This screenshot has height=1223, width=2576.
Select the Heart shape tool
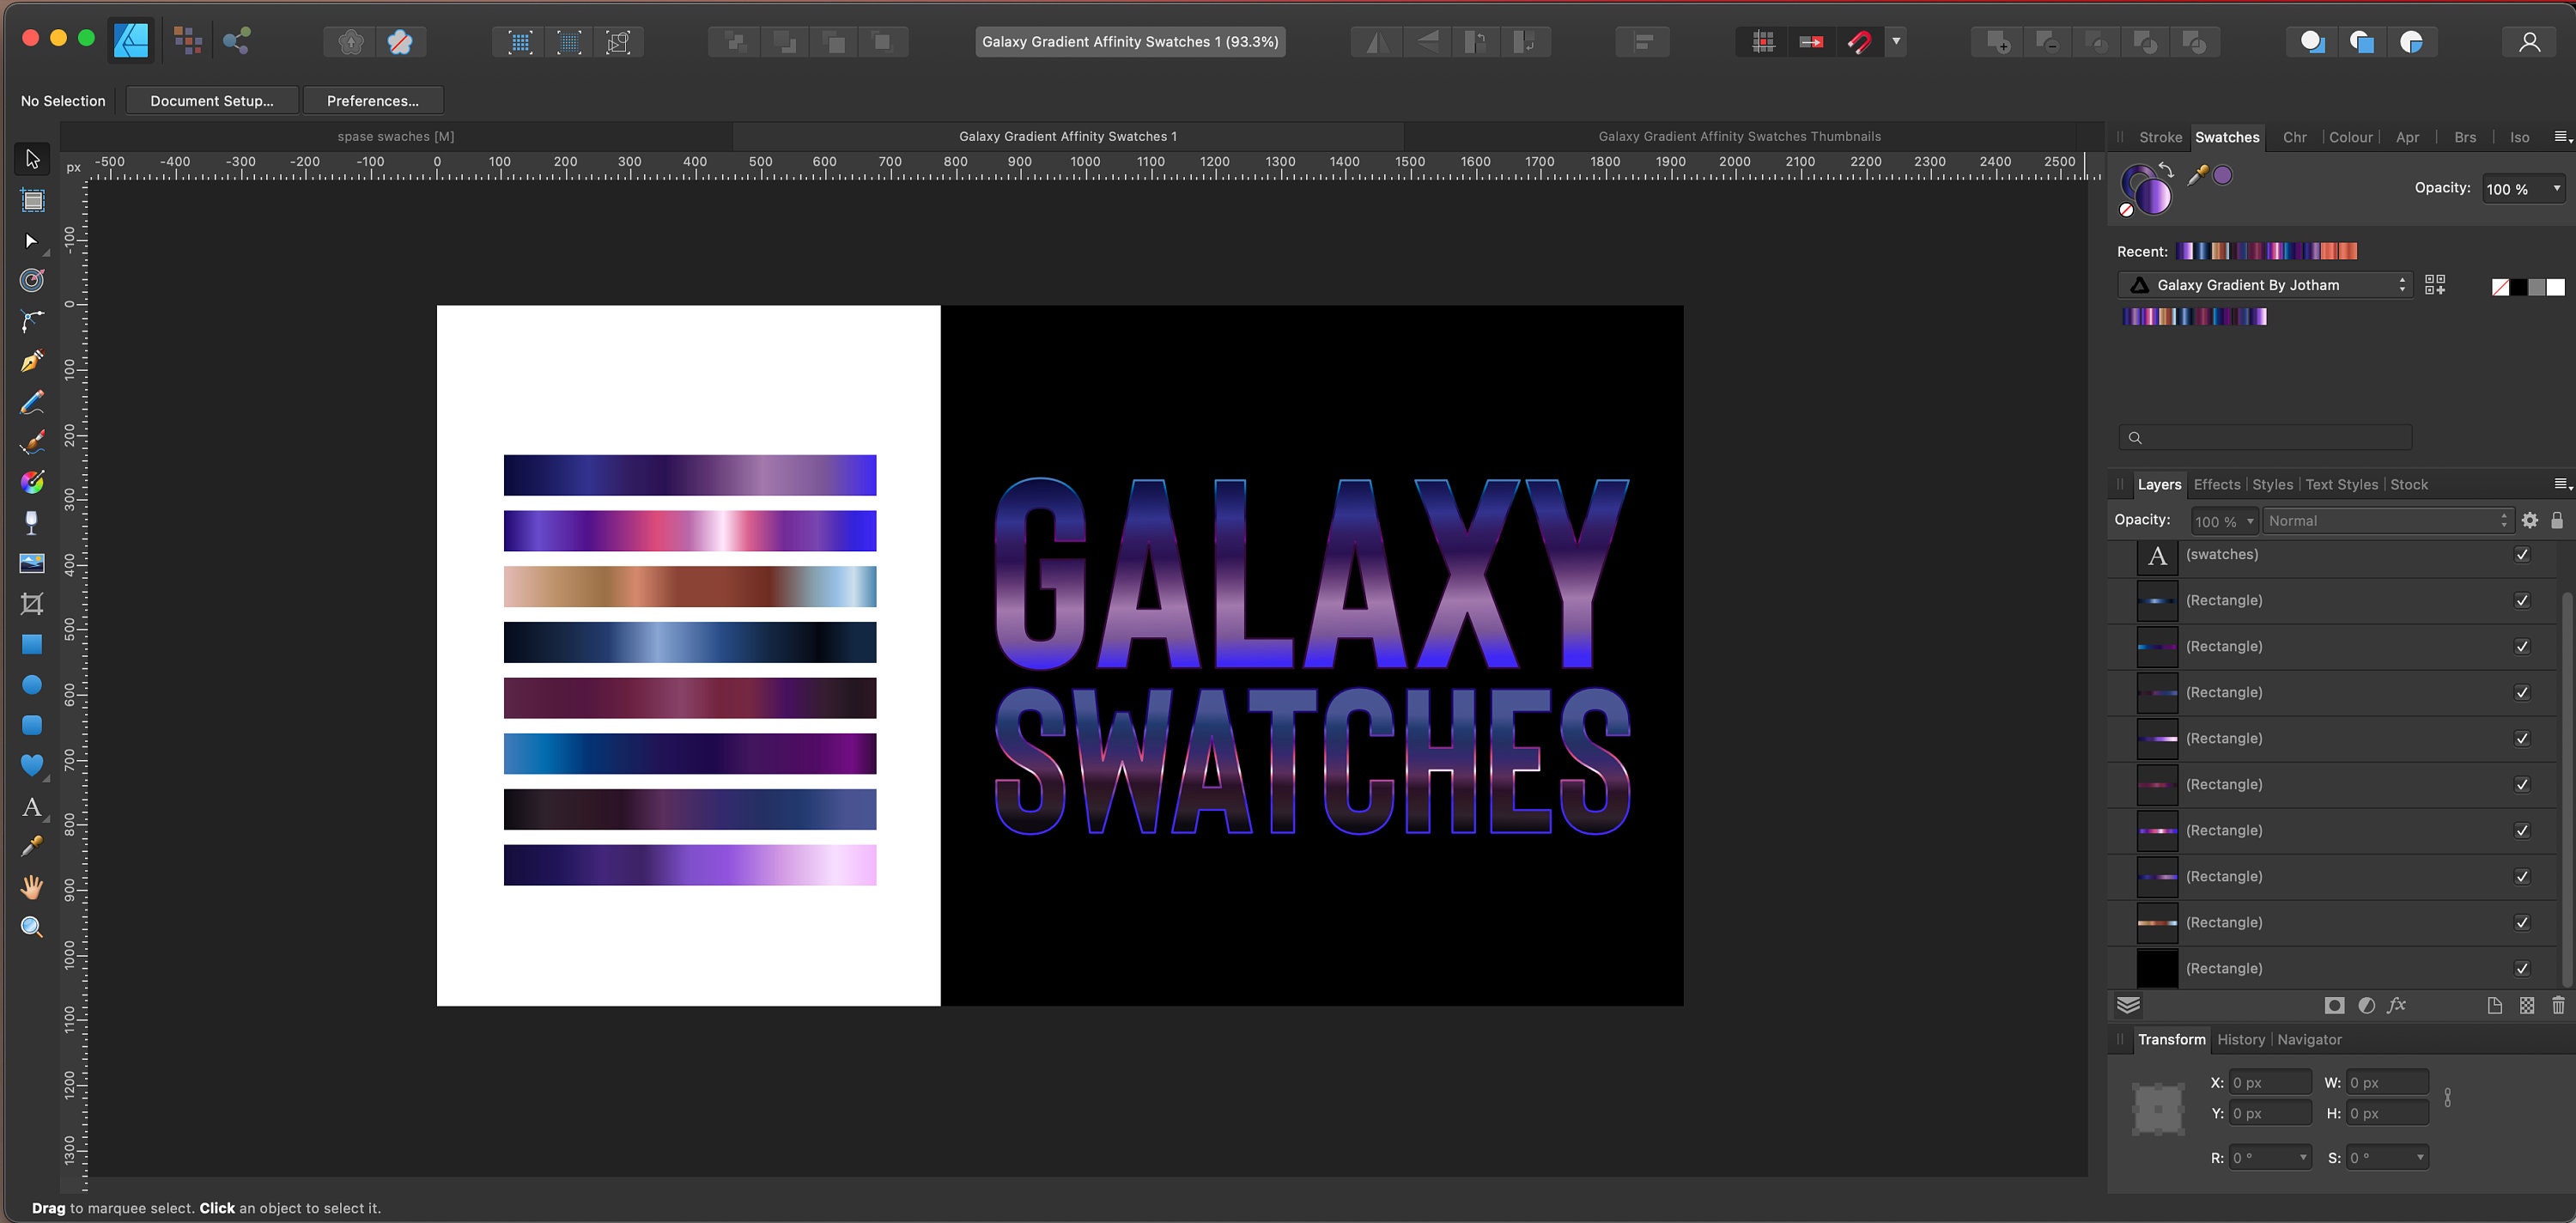click(32, 765)
